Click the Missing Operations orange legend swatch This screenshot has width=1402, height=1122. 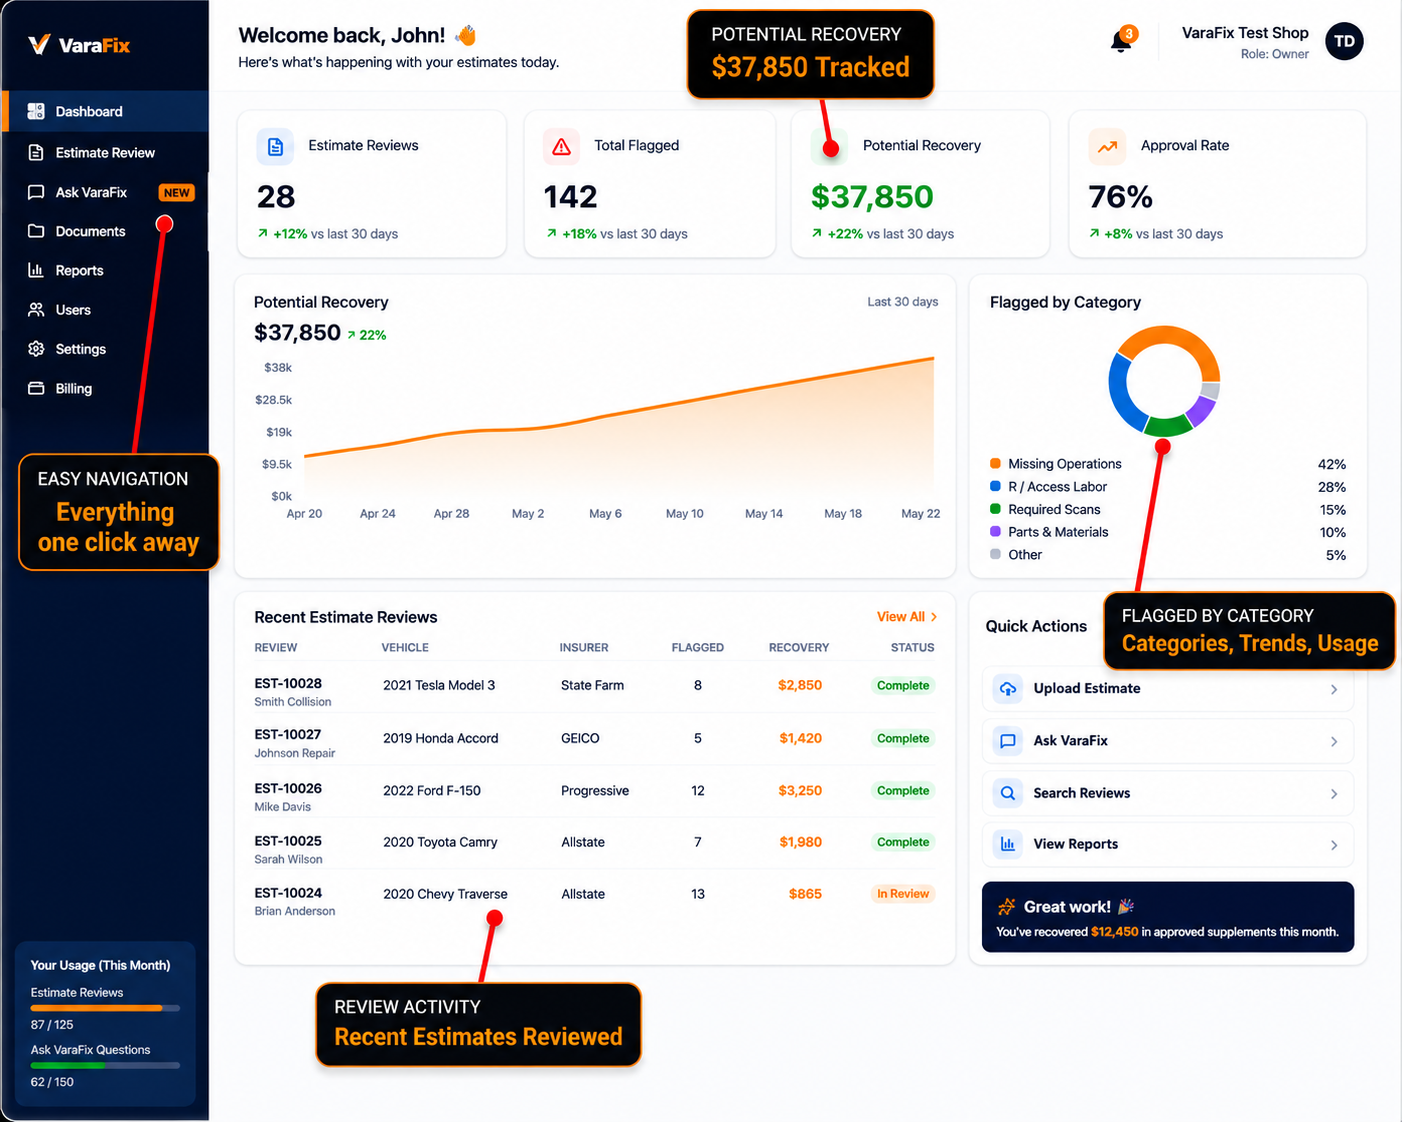pyautogui.click(x=995, y=463)
